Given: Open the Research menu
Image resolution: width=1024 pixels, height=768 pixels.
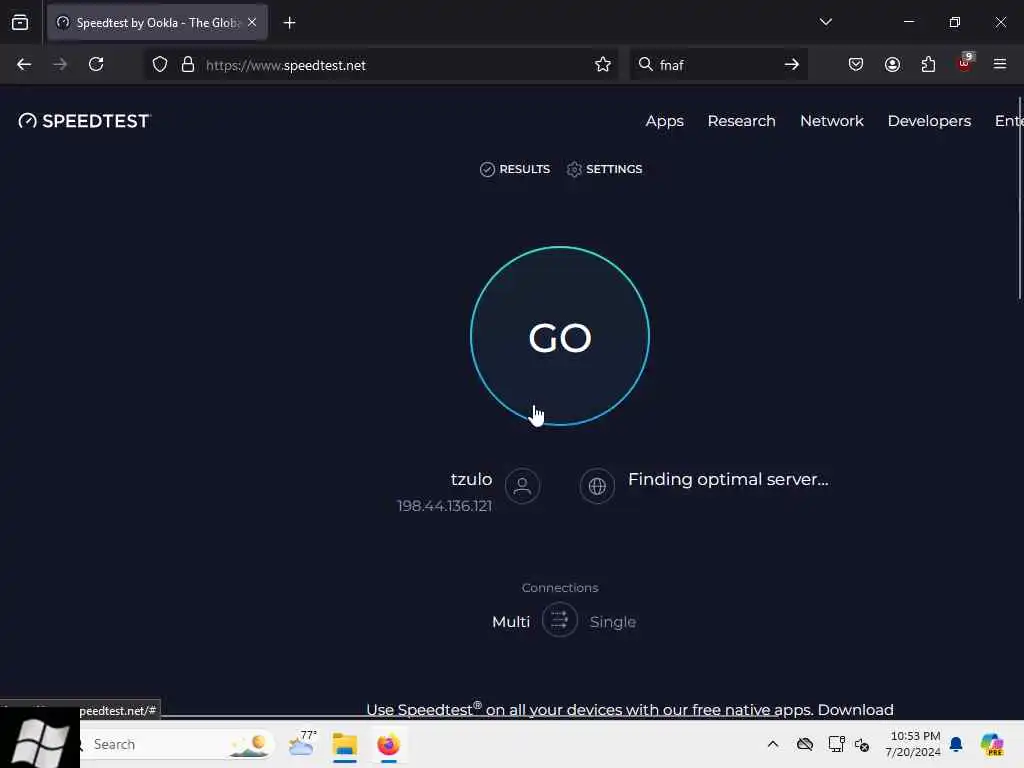Looking at the screenshot, I should (x=741, y=121).
